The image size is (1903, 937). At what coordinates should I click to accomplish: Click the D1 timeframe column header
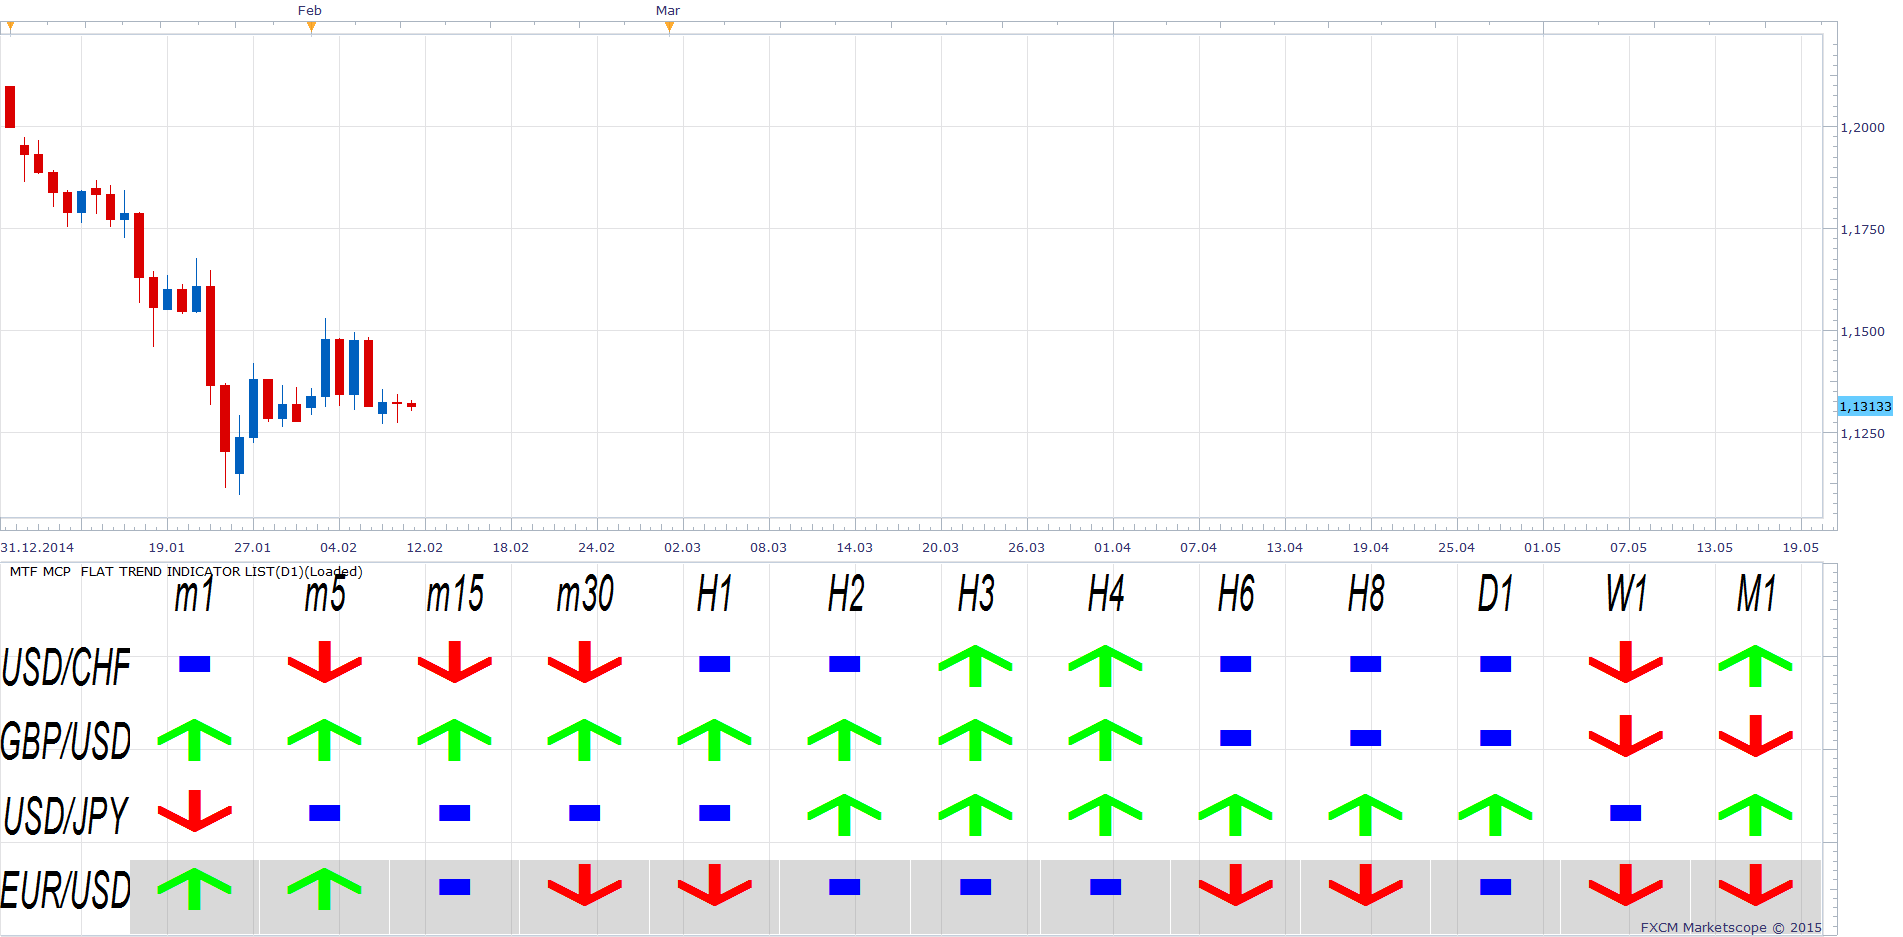tap(1495, 594)
